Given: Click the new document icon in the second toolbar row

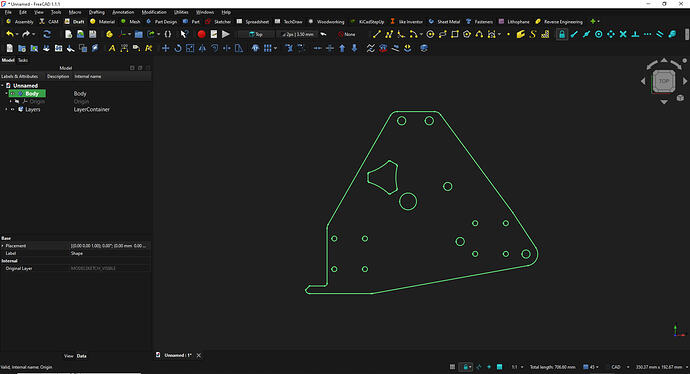Looking at the screenshot, I should point(10,48).
